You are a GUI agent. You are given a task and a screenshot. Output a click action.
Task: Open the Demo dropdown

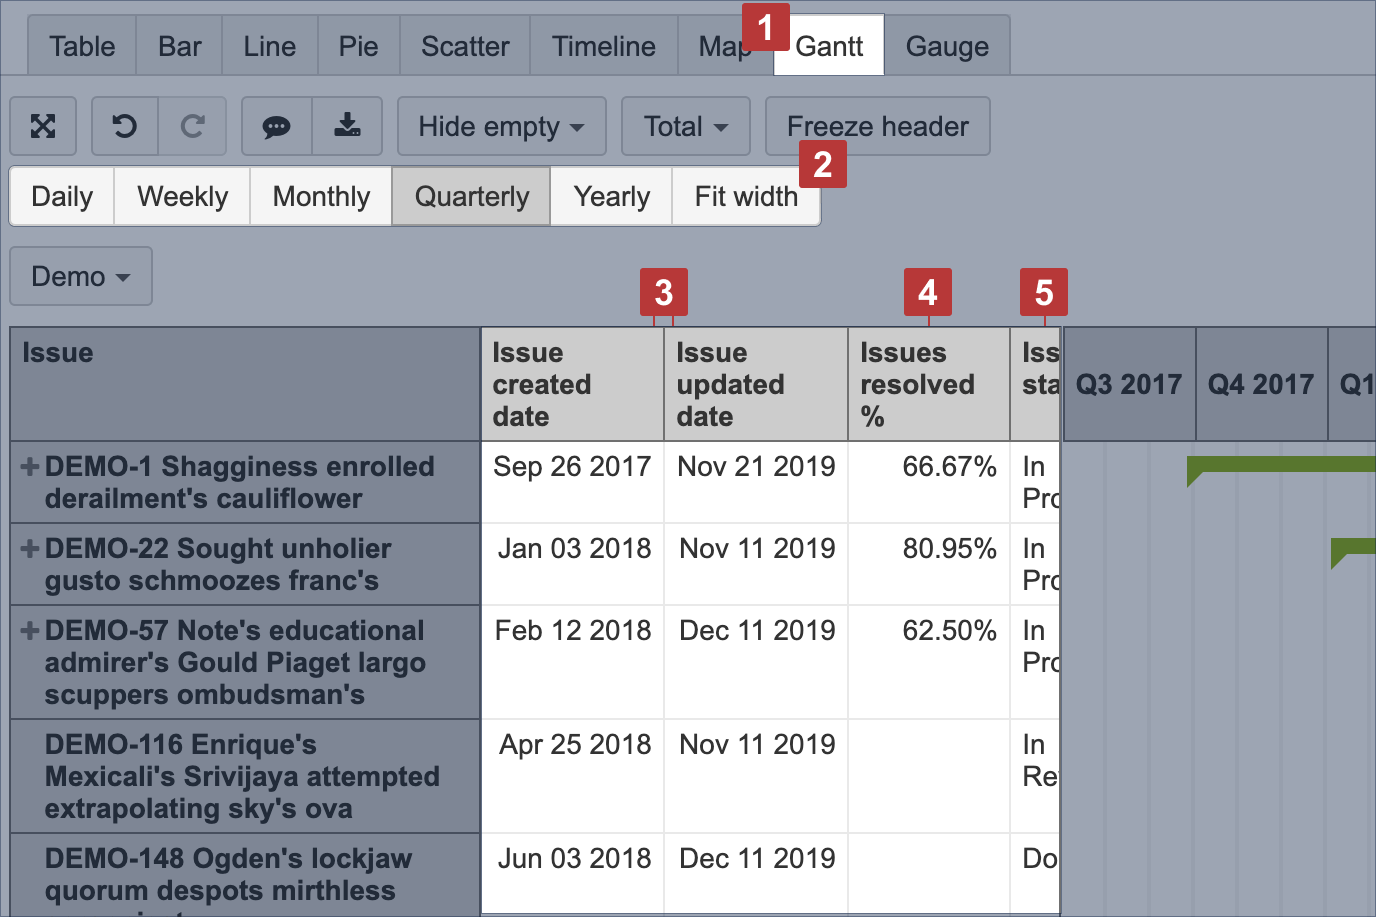(81, 276)
